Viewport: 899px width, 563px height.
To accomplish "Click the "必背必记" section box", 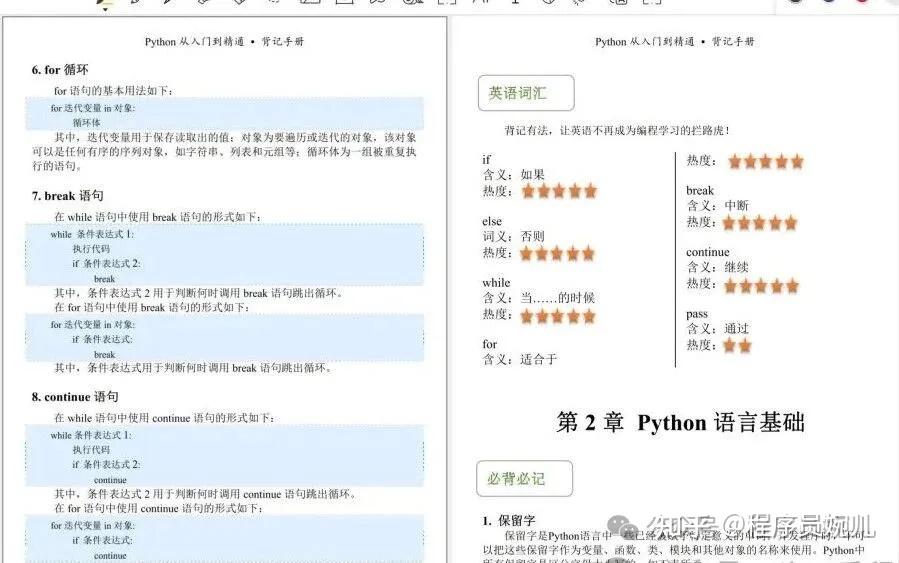I will (525, 478).
